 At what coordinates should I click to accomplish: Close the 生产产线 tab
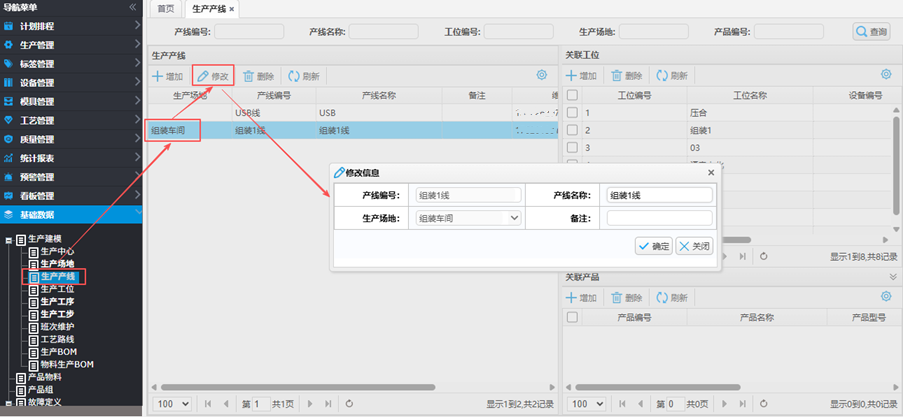[x=232, y=9]
